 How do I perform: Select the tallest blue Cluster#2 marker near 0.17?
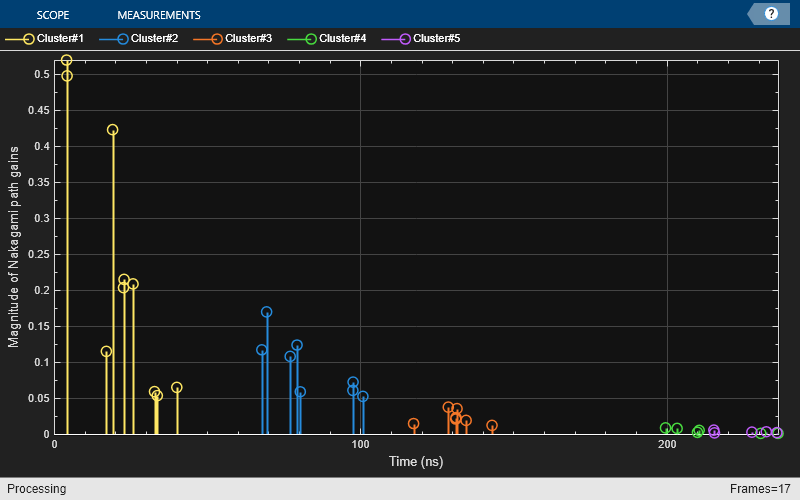pyautogui.click(x=266, y=312)
